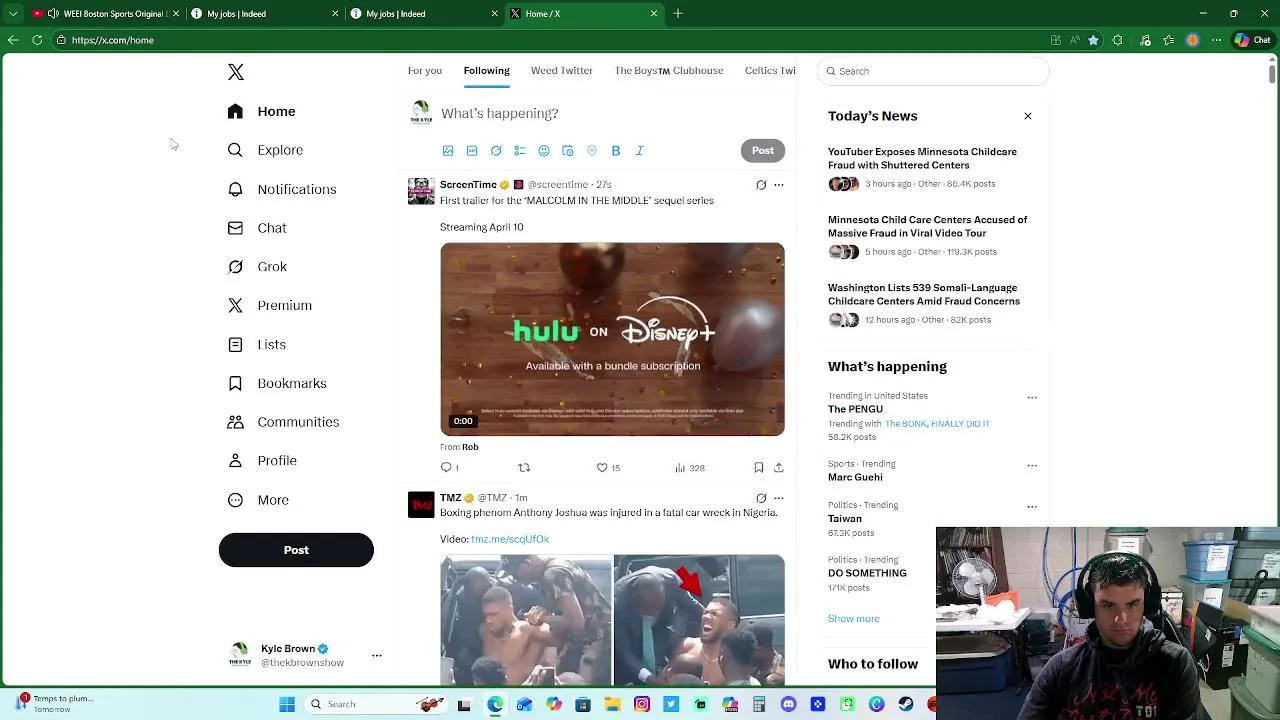Open the three-dot options on the TMZ post

[x=779, y=498]
